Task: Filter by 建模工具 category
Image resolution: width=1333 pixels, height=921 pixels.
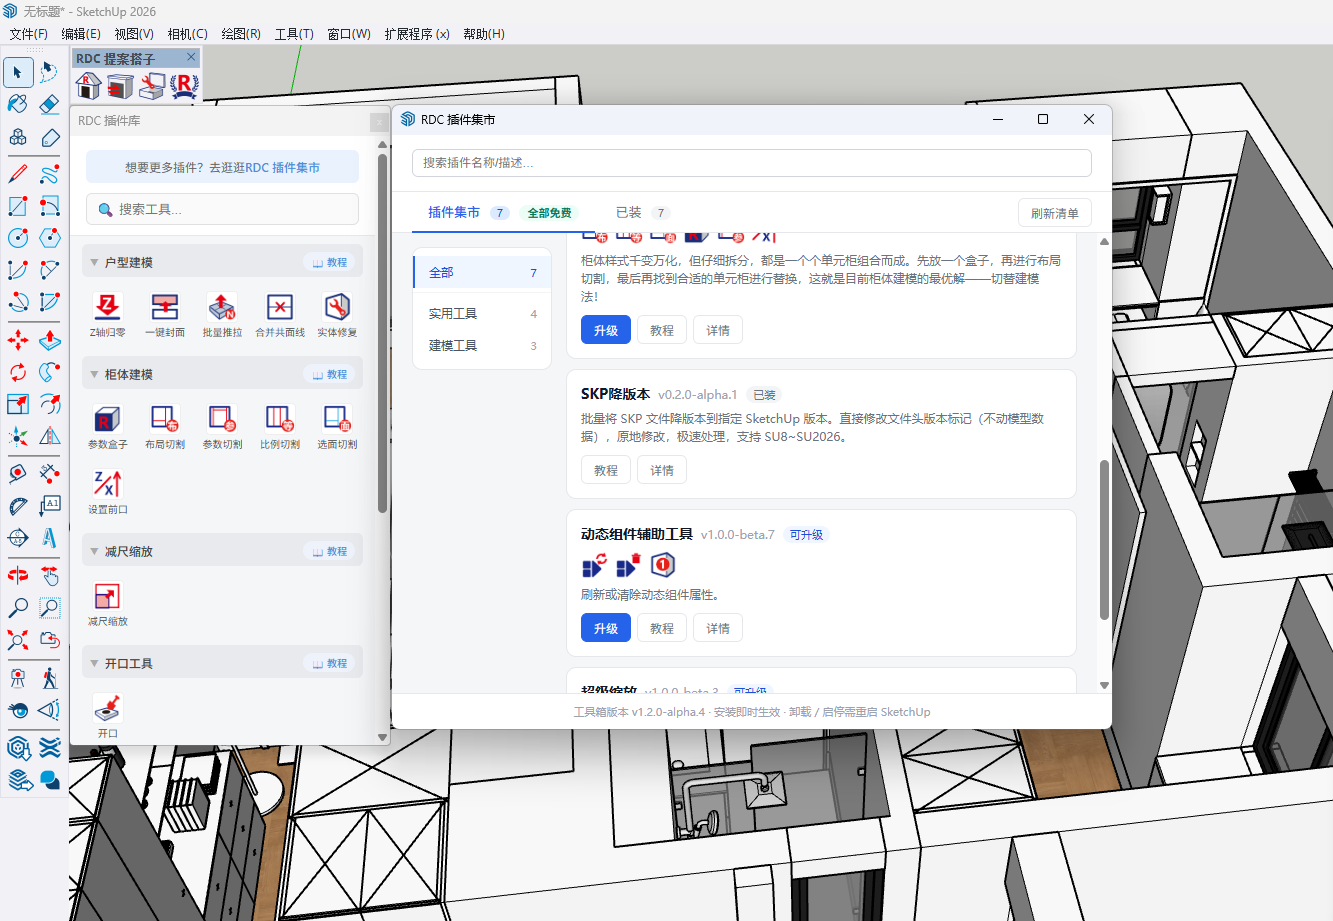Action: coord(482,346)
